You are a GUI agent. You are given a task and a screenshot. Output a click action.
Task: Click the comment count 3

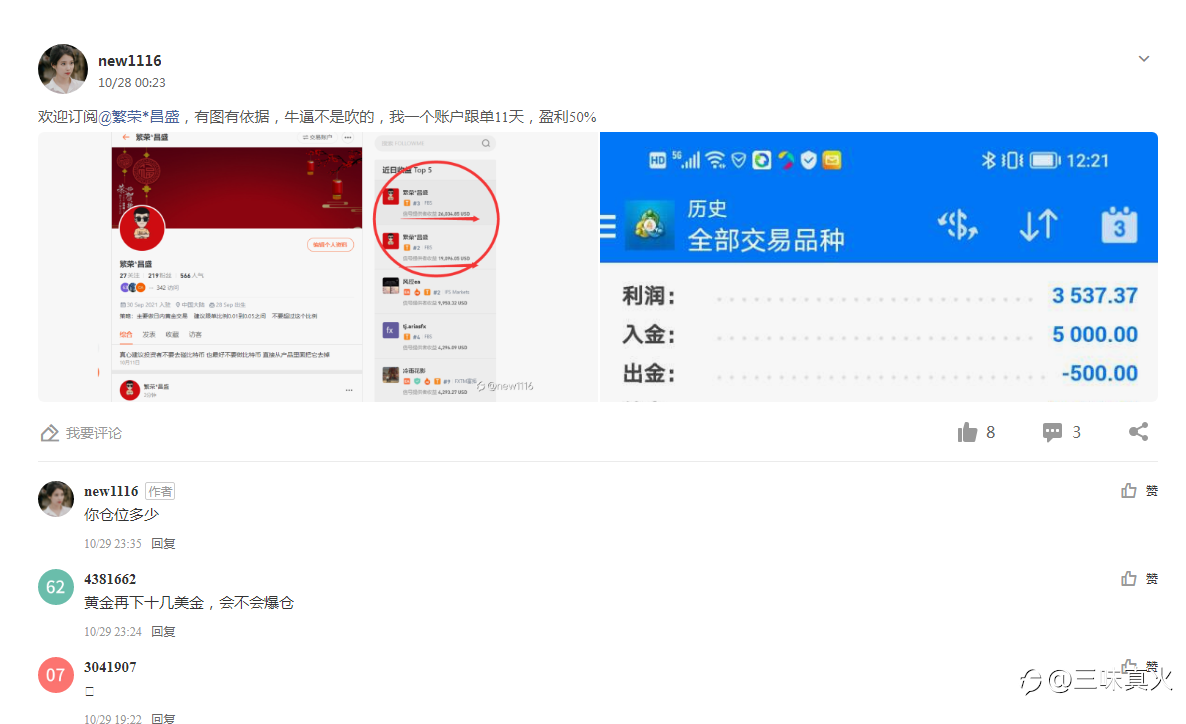point(1076,432)
